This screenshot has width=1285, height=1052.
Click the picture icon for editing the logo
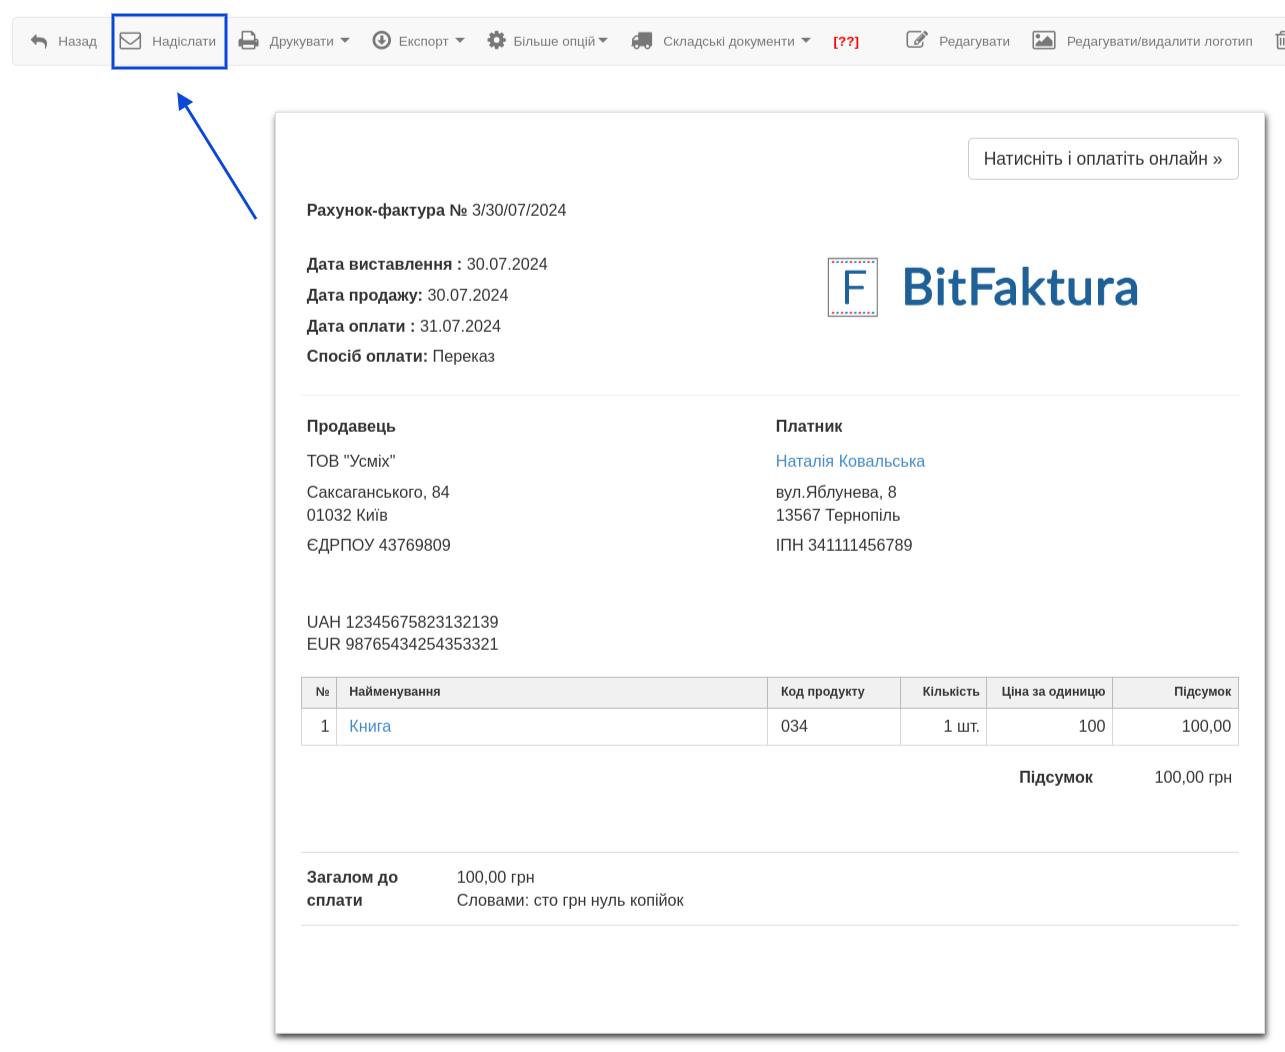coord(1043,41)
